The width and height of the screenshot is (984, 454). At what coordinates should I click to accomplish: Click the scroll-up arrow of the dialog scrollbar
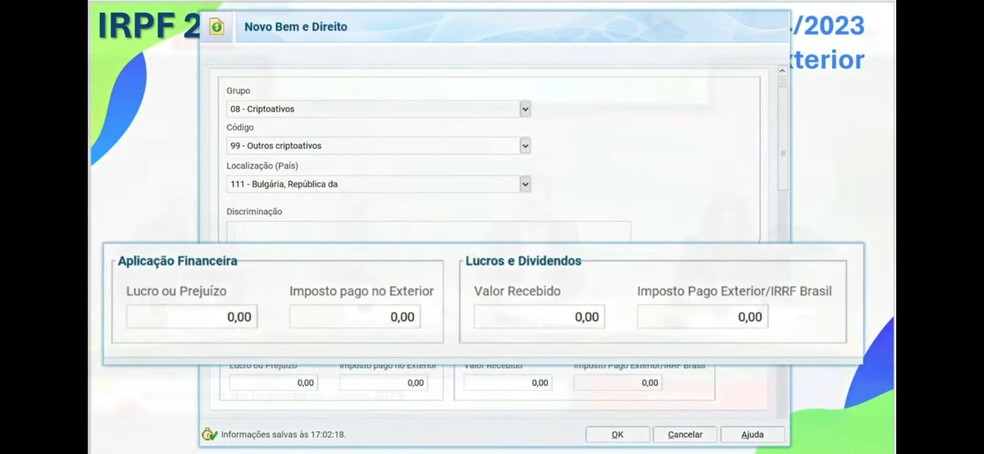(783, 72)
